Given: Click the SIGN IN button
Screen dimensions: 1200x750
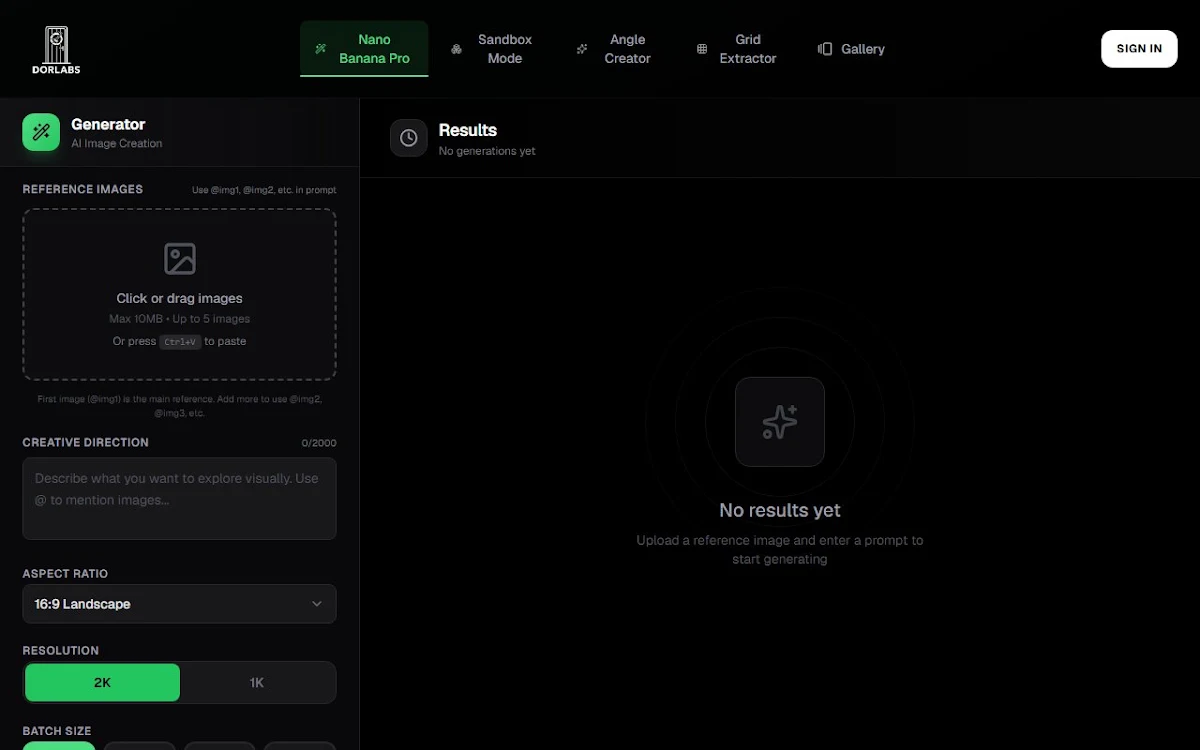Looking at the screenshot, I should [1139, 49].
